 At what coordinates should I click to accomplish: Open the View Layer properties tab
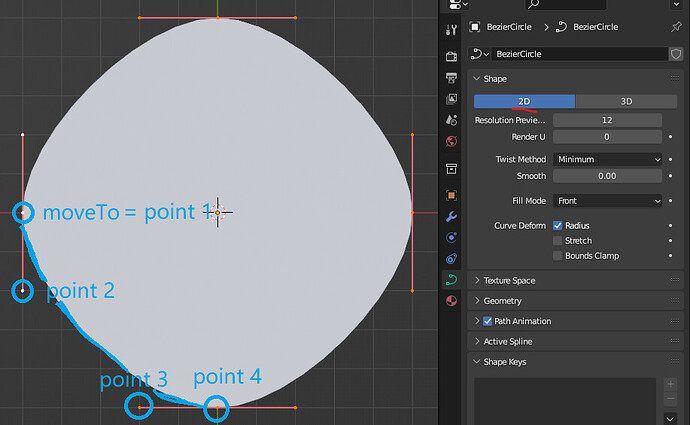tap(451, 99)
